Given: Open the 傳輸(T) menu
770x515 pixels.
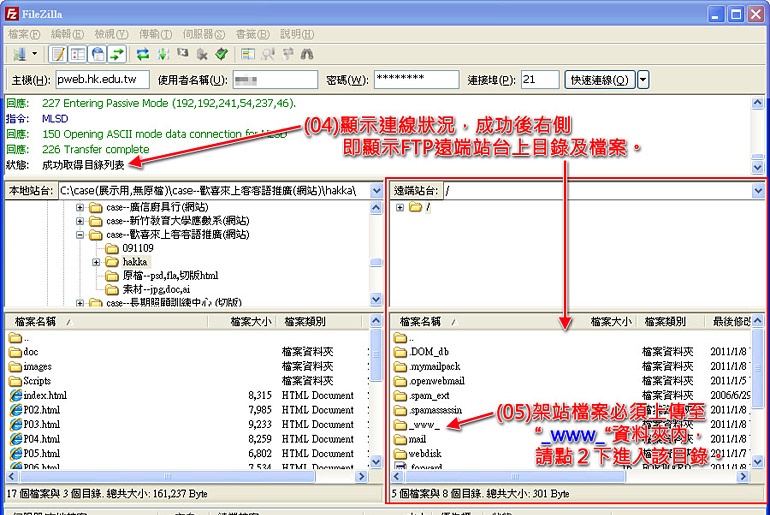Looking at the screenshot, I should tap(155, 34).
